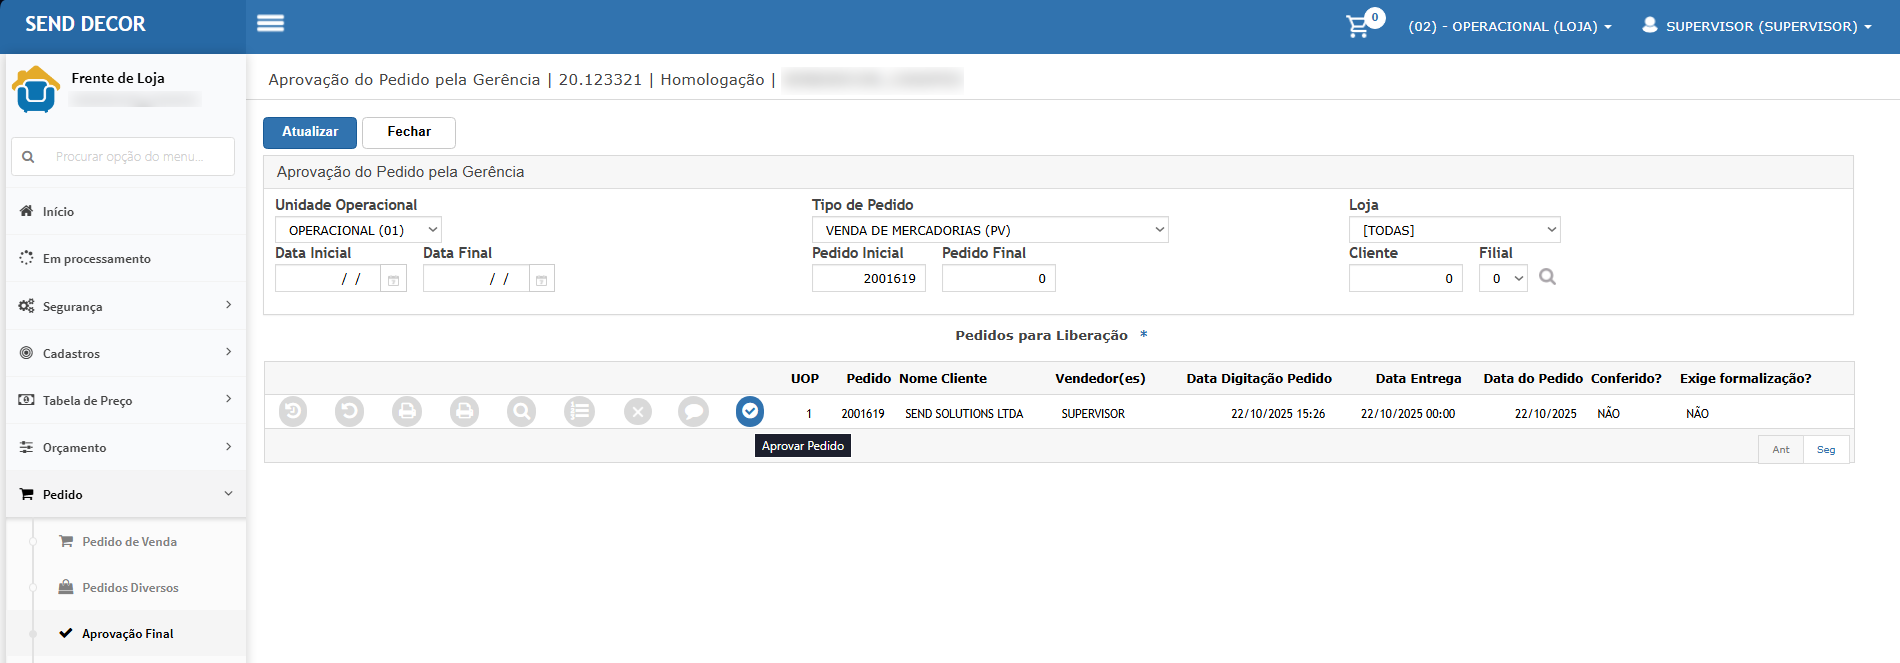Screen dimensions: 1900x663
Task: Open Aprovação Final menu item
Action: 127,634
